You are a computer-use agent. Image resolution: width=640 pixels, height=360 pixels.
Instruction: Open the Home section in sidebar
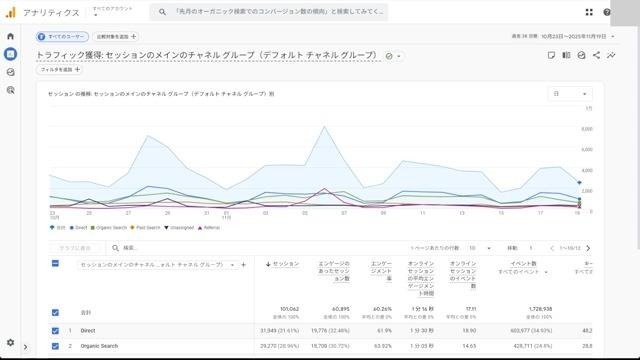[x=11, y=36]
